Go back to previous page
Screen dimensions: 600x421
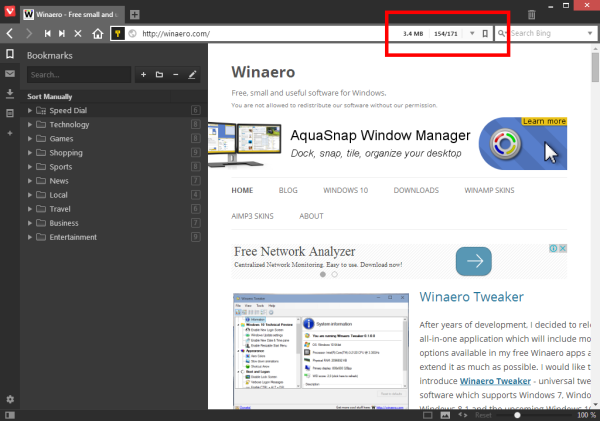click(10, 34)
